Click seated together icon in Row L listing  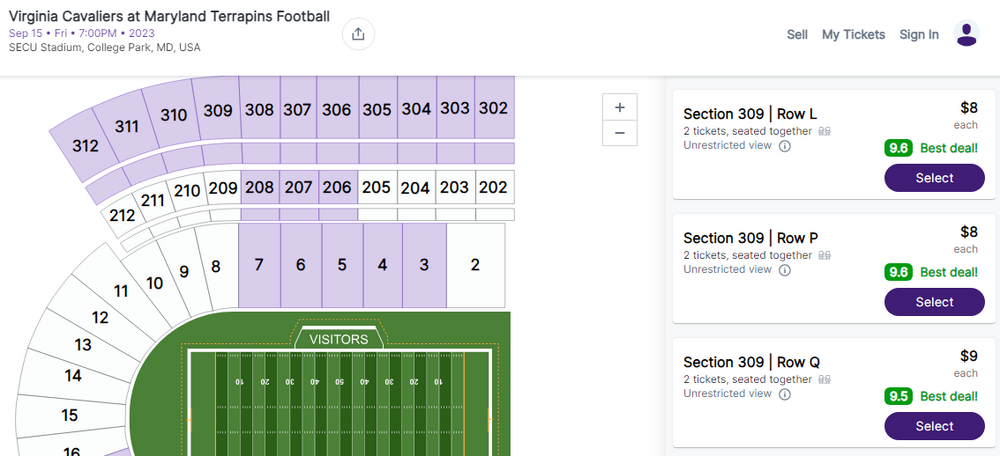click(824, 131)
